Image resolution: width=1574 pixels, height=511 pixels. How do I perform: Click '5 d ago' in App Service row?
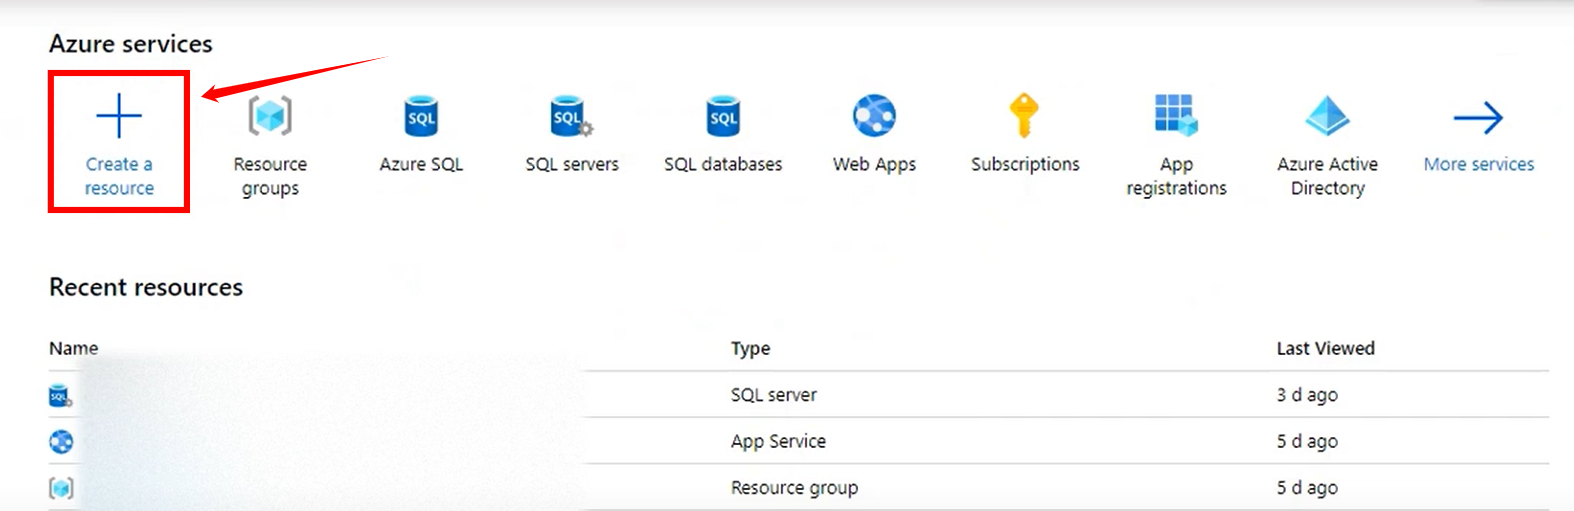point(1307,441)
